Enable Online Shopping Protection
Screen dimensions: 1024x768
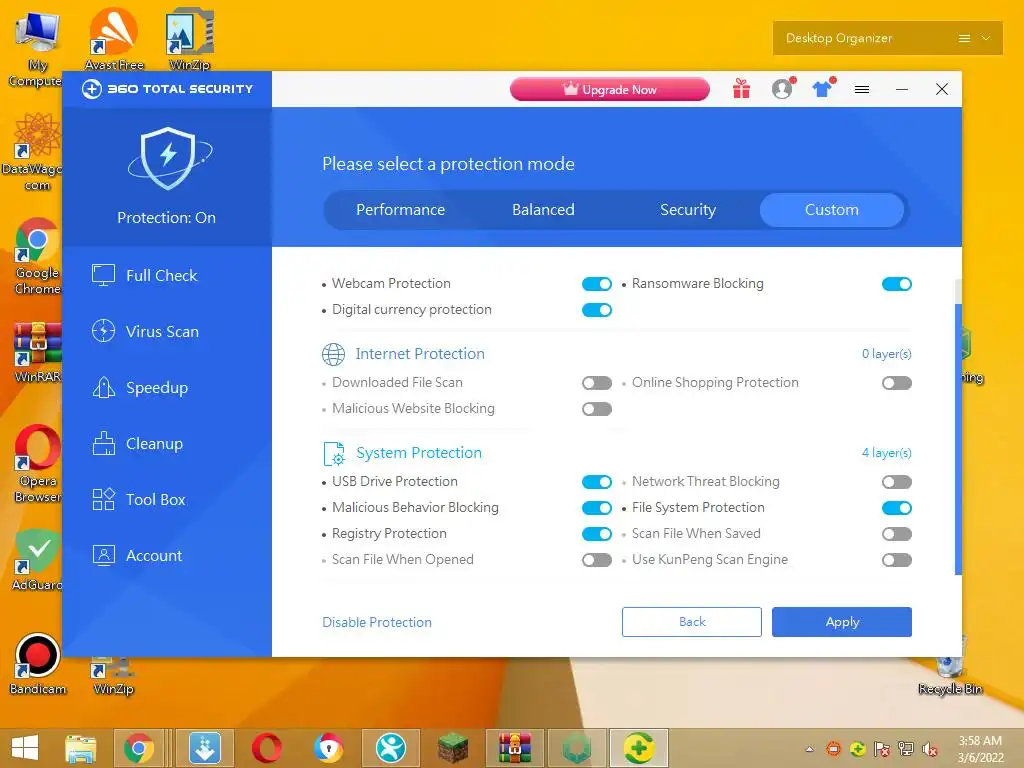point(897,383)
